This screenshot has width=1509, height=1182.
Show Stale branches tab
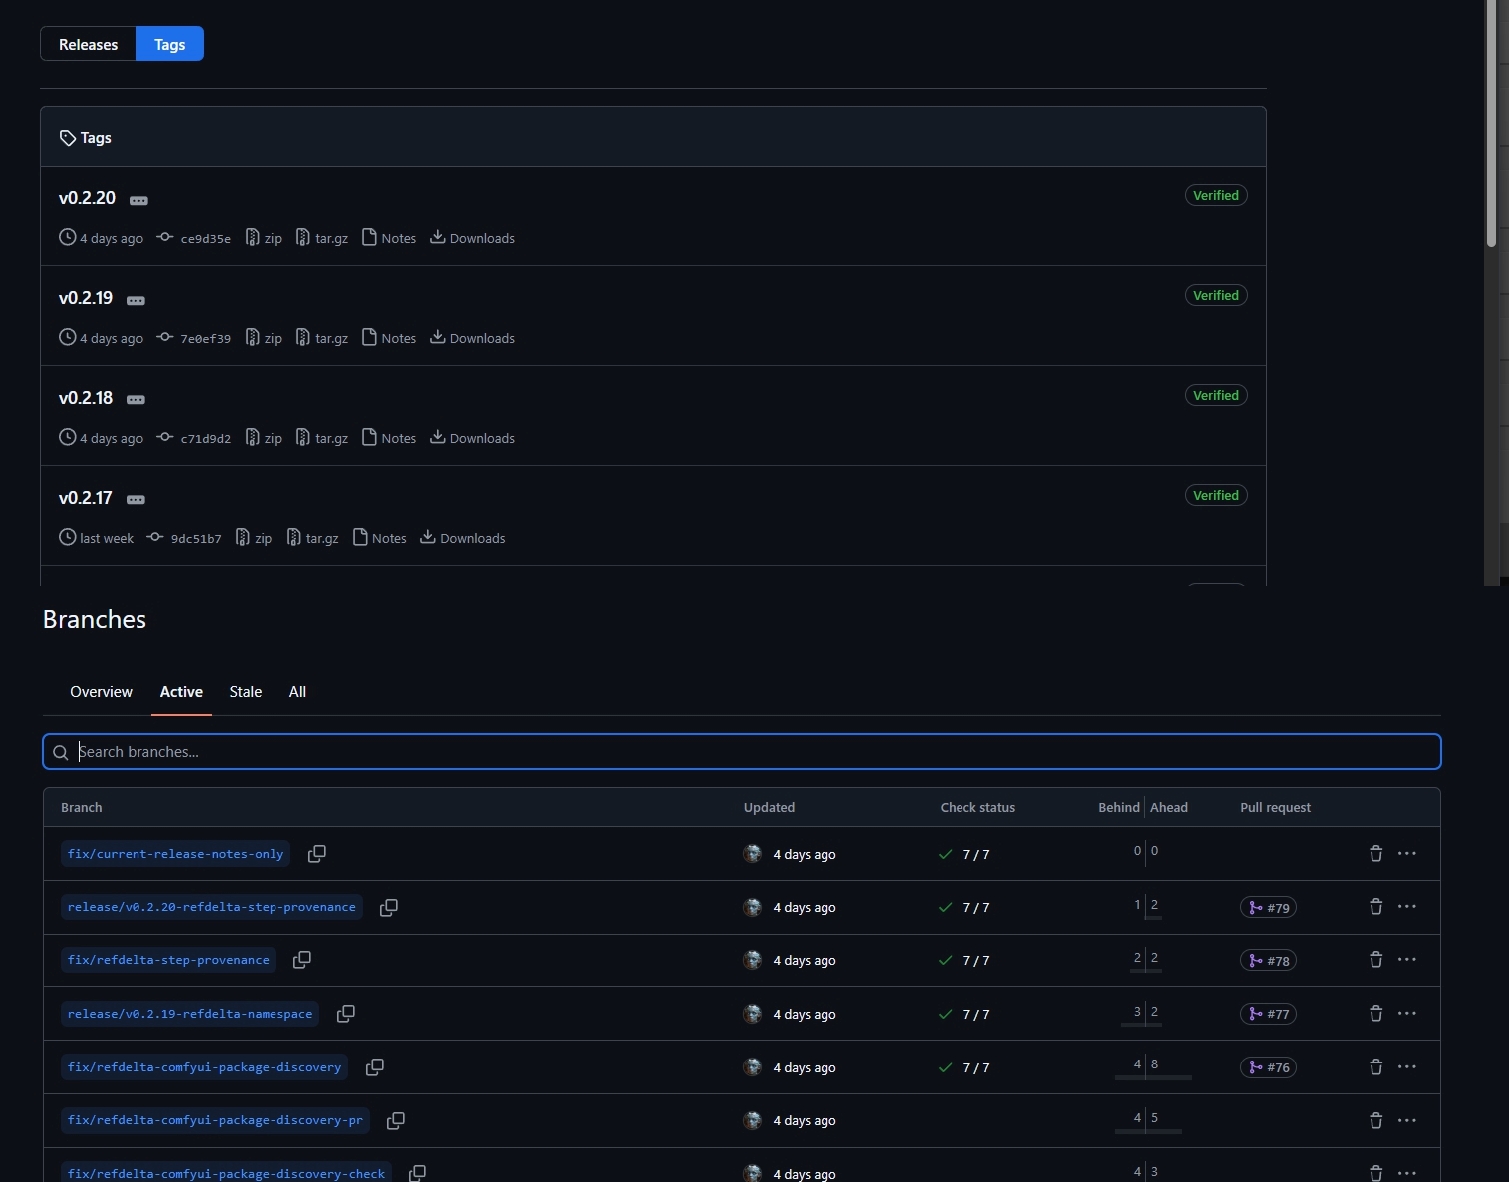pos(246,692)
